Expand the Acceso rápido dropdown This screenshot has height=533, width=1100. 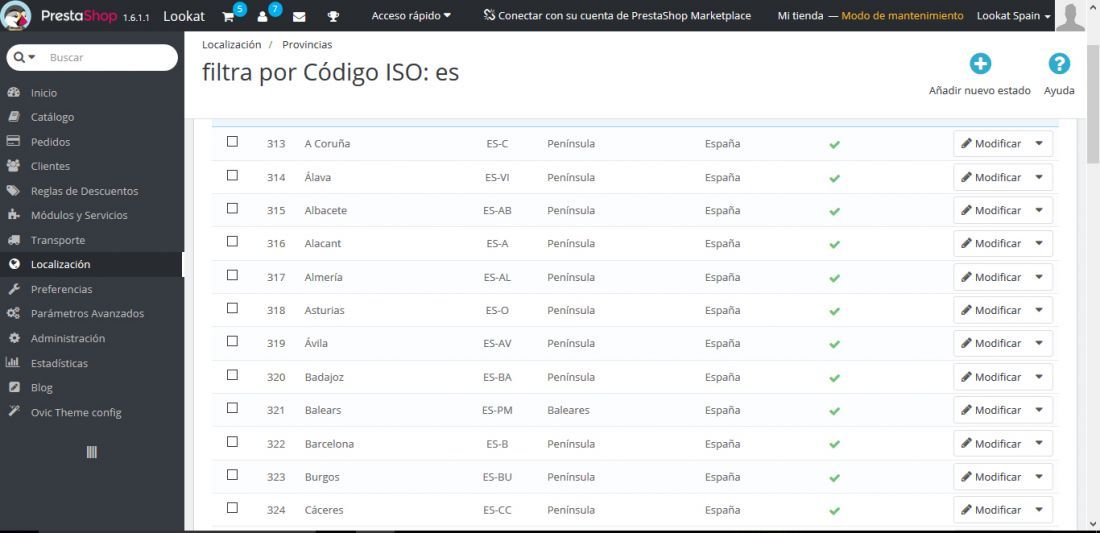pos(411,15)
